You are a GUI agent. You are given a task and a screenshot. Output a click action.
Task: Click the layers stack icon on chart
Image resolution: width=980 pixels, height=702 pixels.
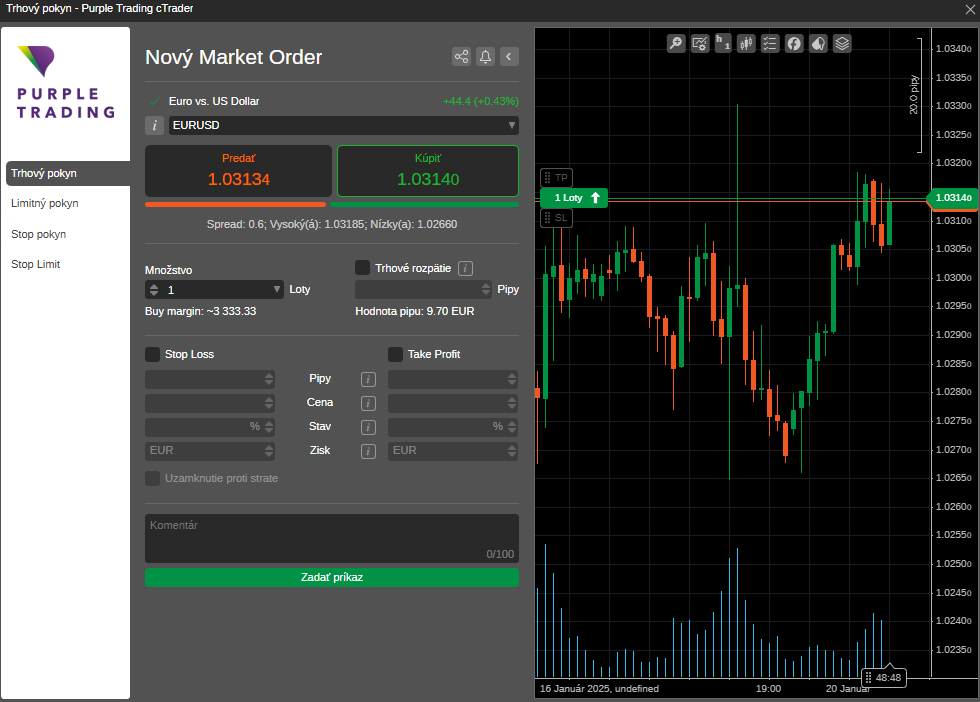coord(842,44)
